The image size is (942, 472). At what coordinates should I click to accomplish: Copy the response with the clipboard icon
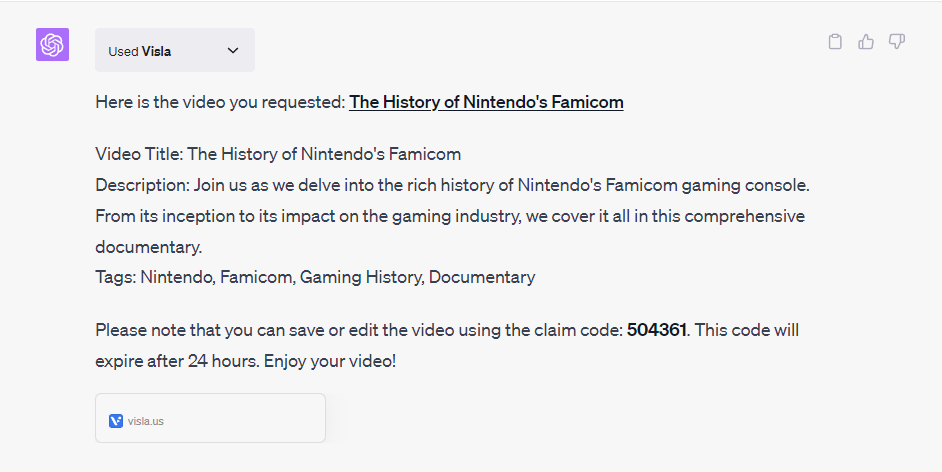834,41
